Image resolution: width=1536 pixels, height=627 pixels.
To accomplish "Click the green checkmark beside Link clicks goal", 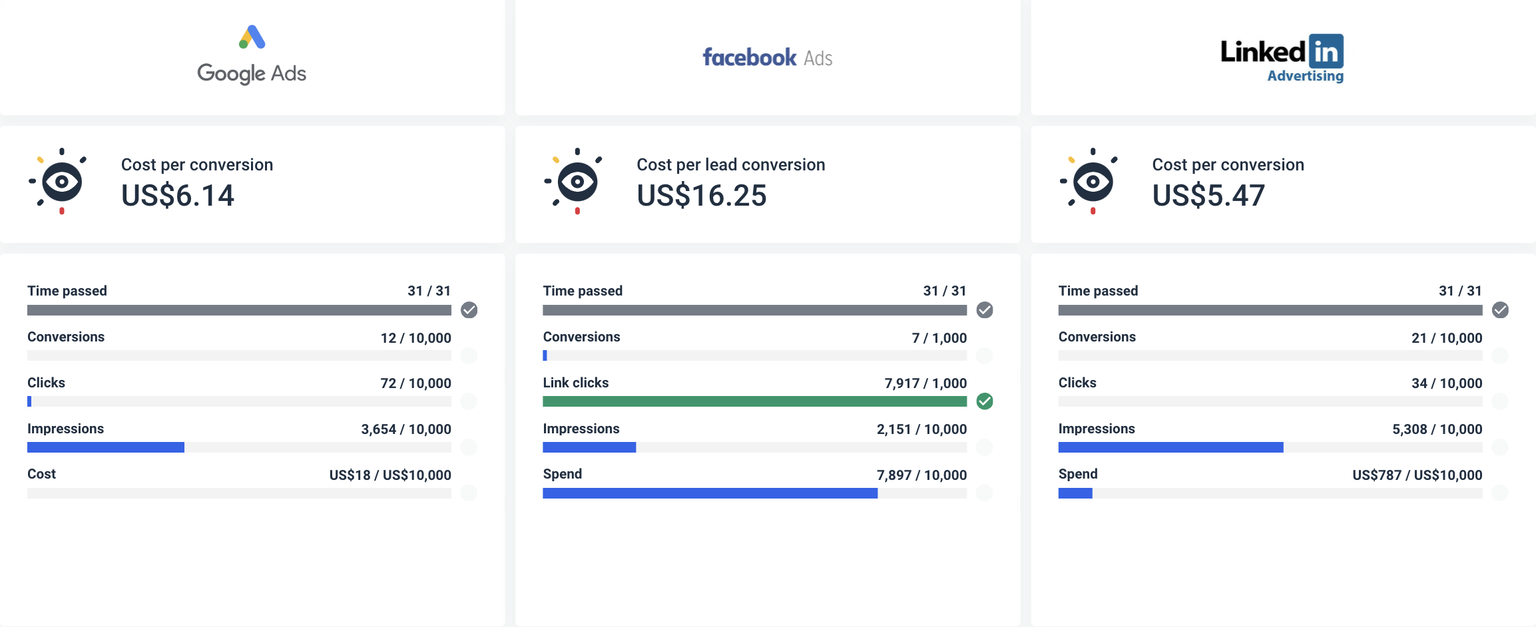I will click(984, 401).
